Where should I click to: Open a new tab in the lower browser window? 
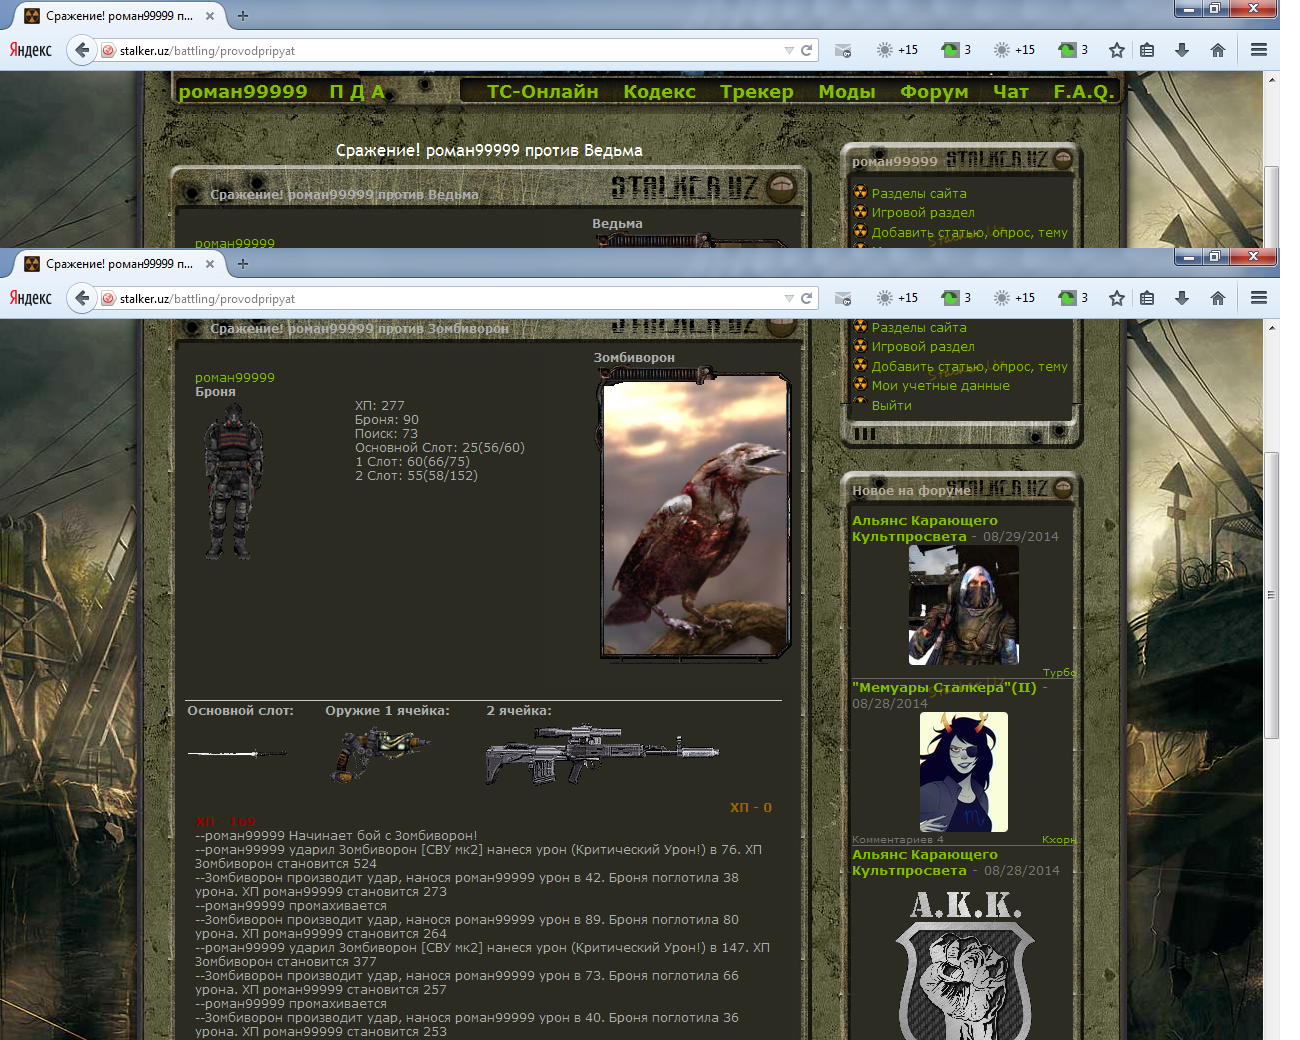[243, 264]
